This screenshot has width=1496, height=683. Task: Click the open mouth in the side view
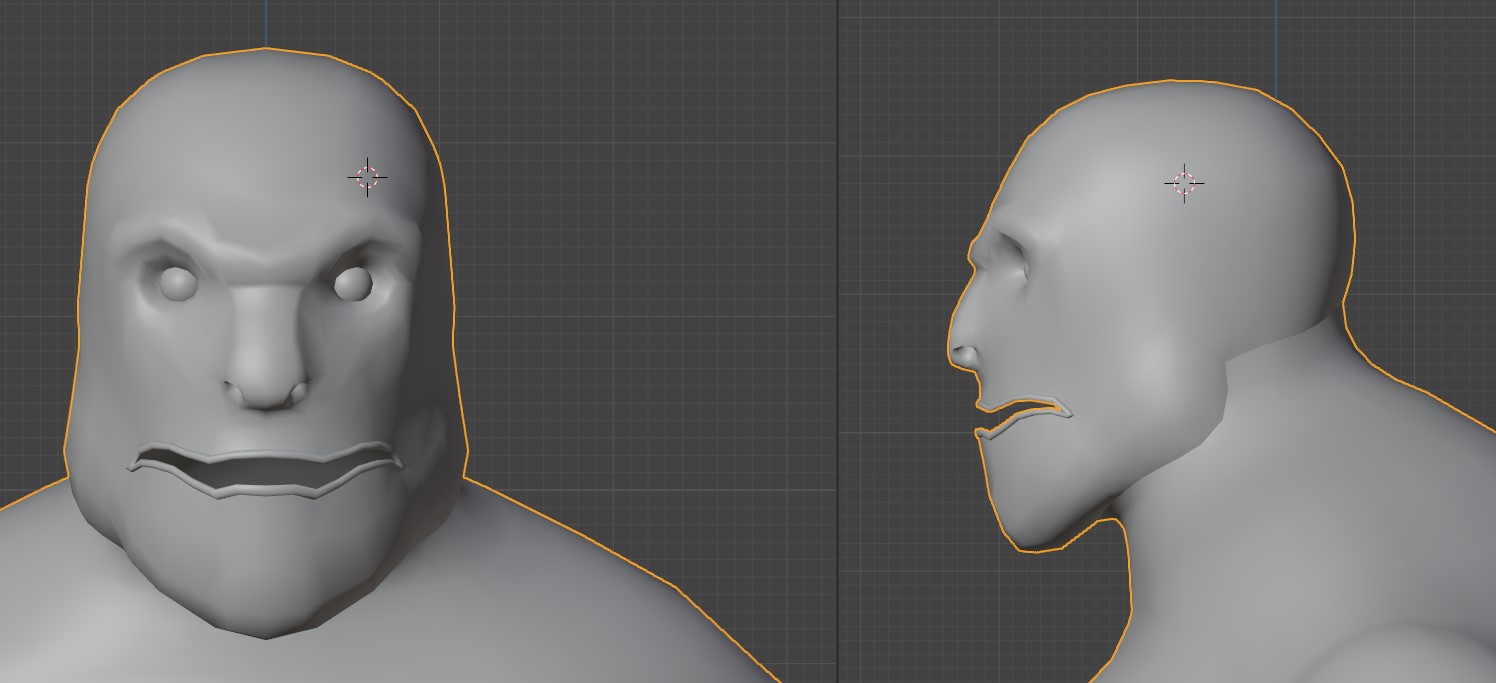tap(1022, 418)
